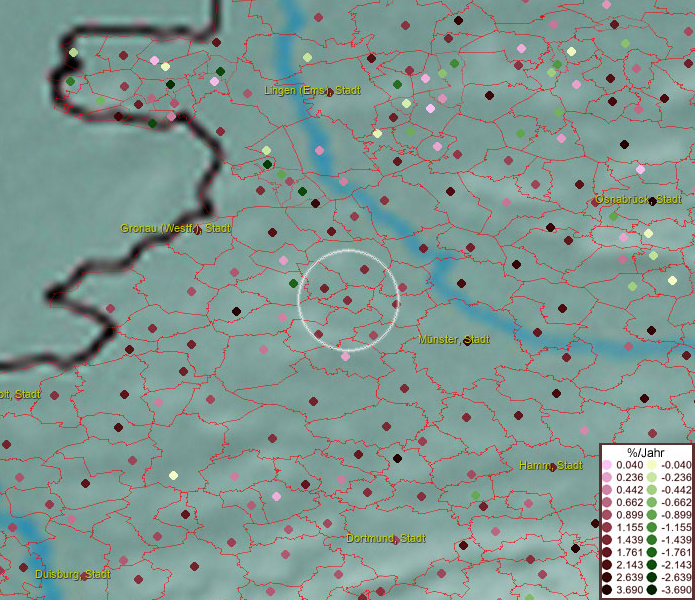Click the legend value text '1.155'

coord(629,527)
